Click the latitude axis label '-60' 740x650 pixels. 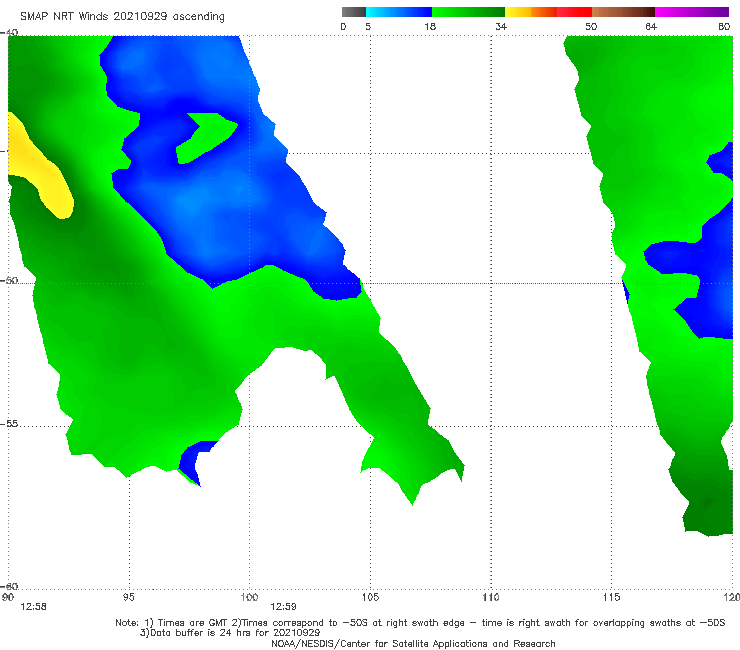(x=9, y=586)
